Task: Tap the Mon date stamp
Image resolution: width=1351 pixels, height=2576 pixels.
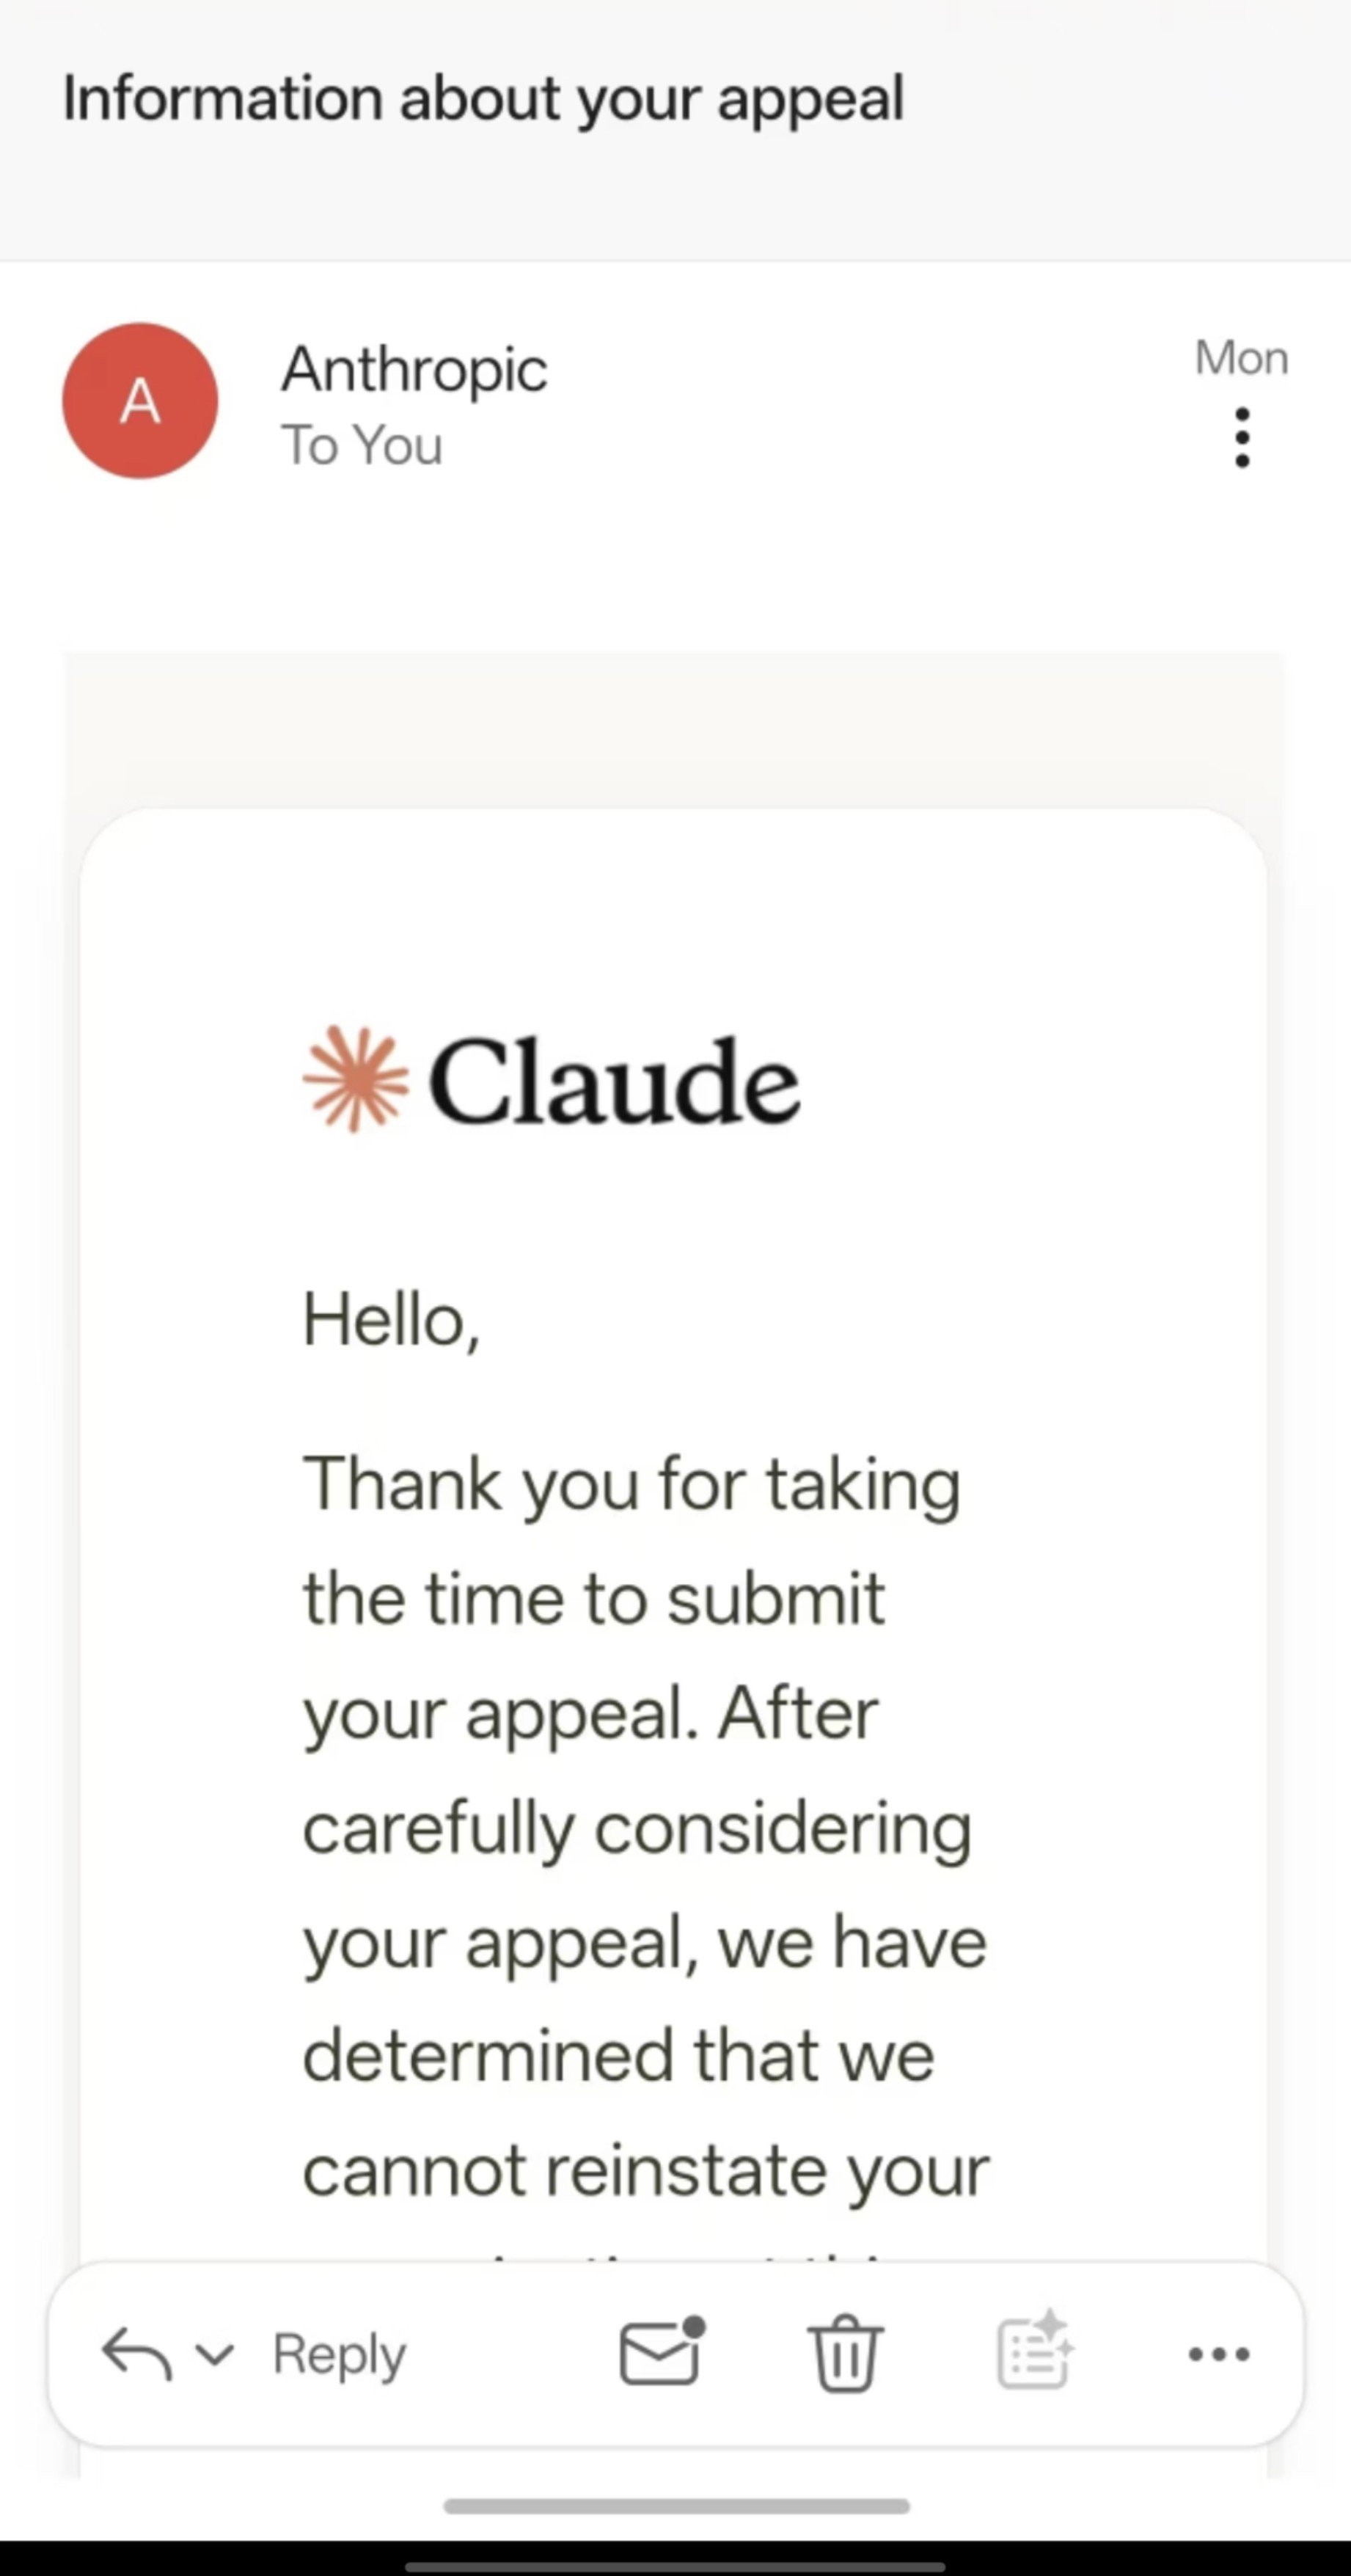Action: click(1241, 358)
